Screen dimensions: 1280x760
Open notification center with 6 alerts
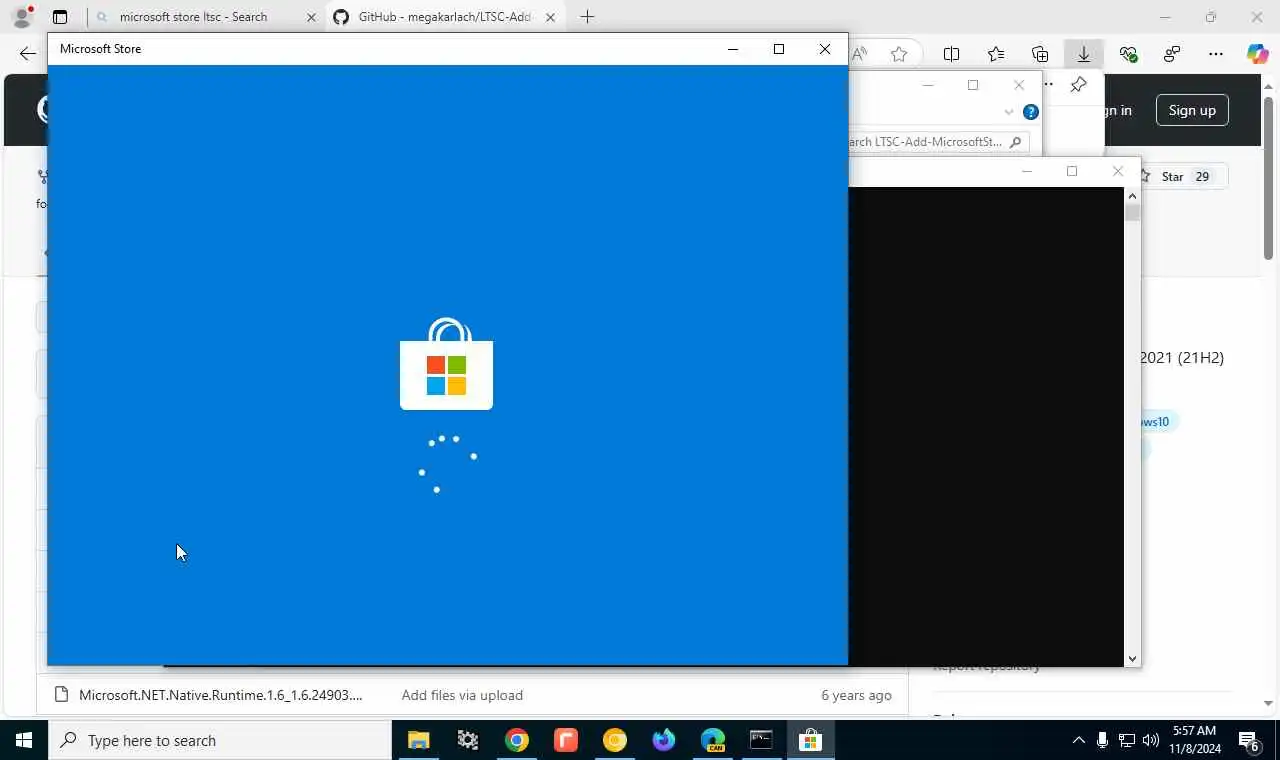click(x=1249, y=740)
